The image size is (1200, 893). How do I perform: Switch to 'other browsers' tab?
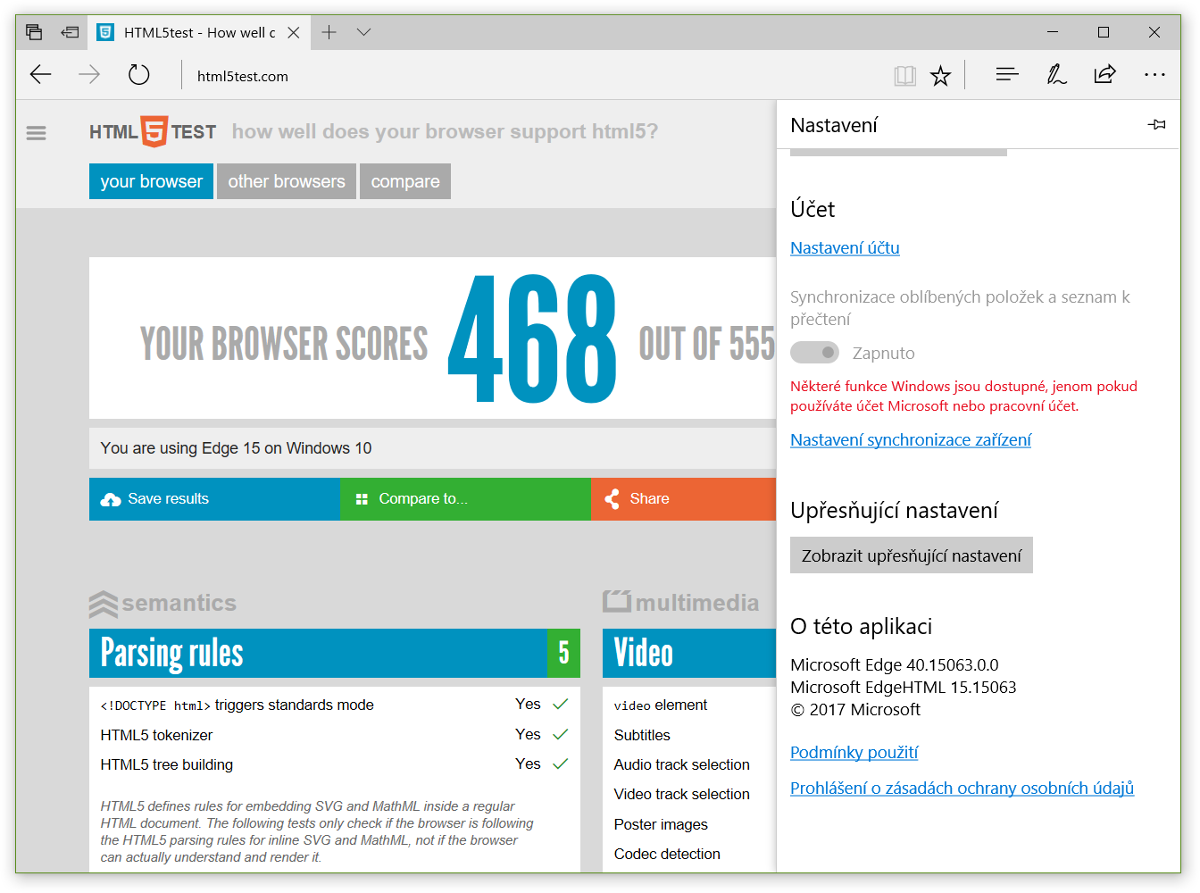click(286, 181)
